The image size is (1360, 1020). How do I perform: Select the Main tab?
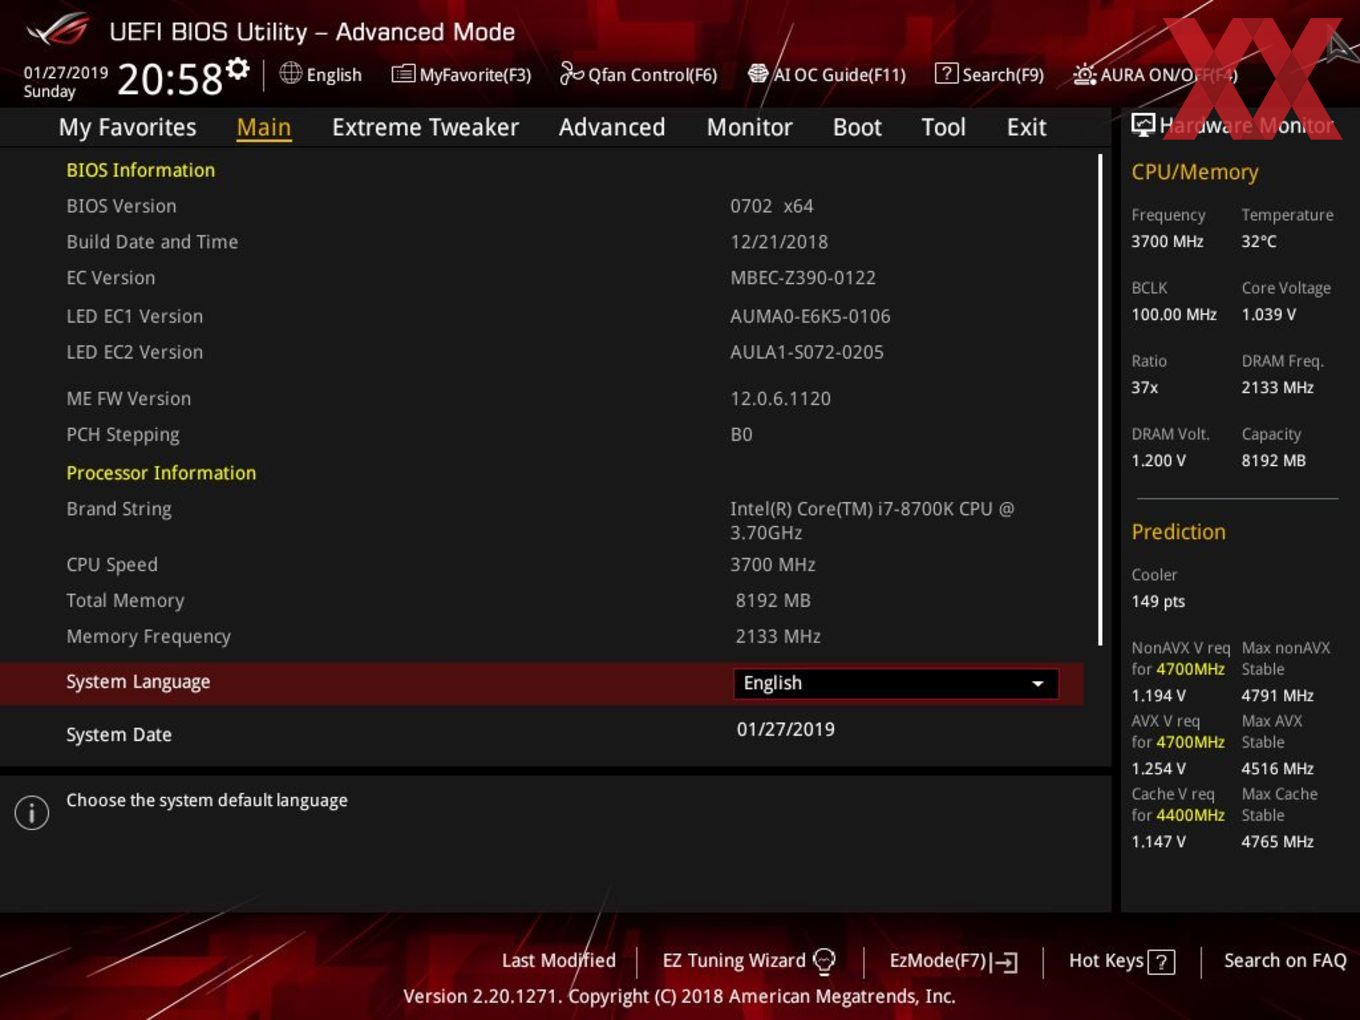(264, 127)
